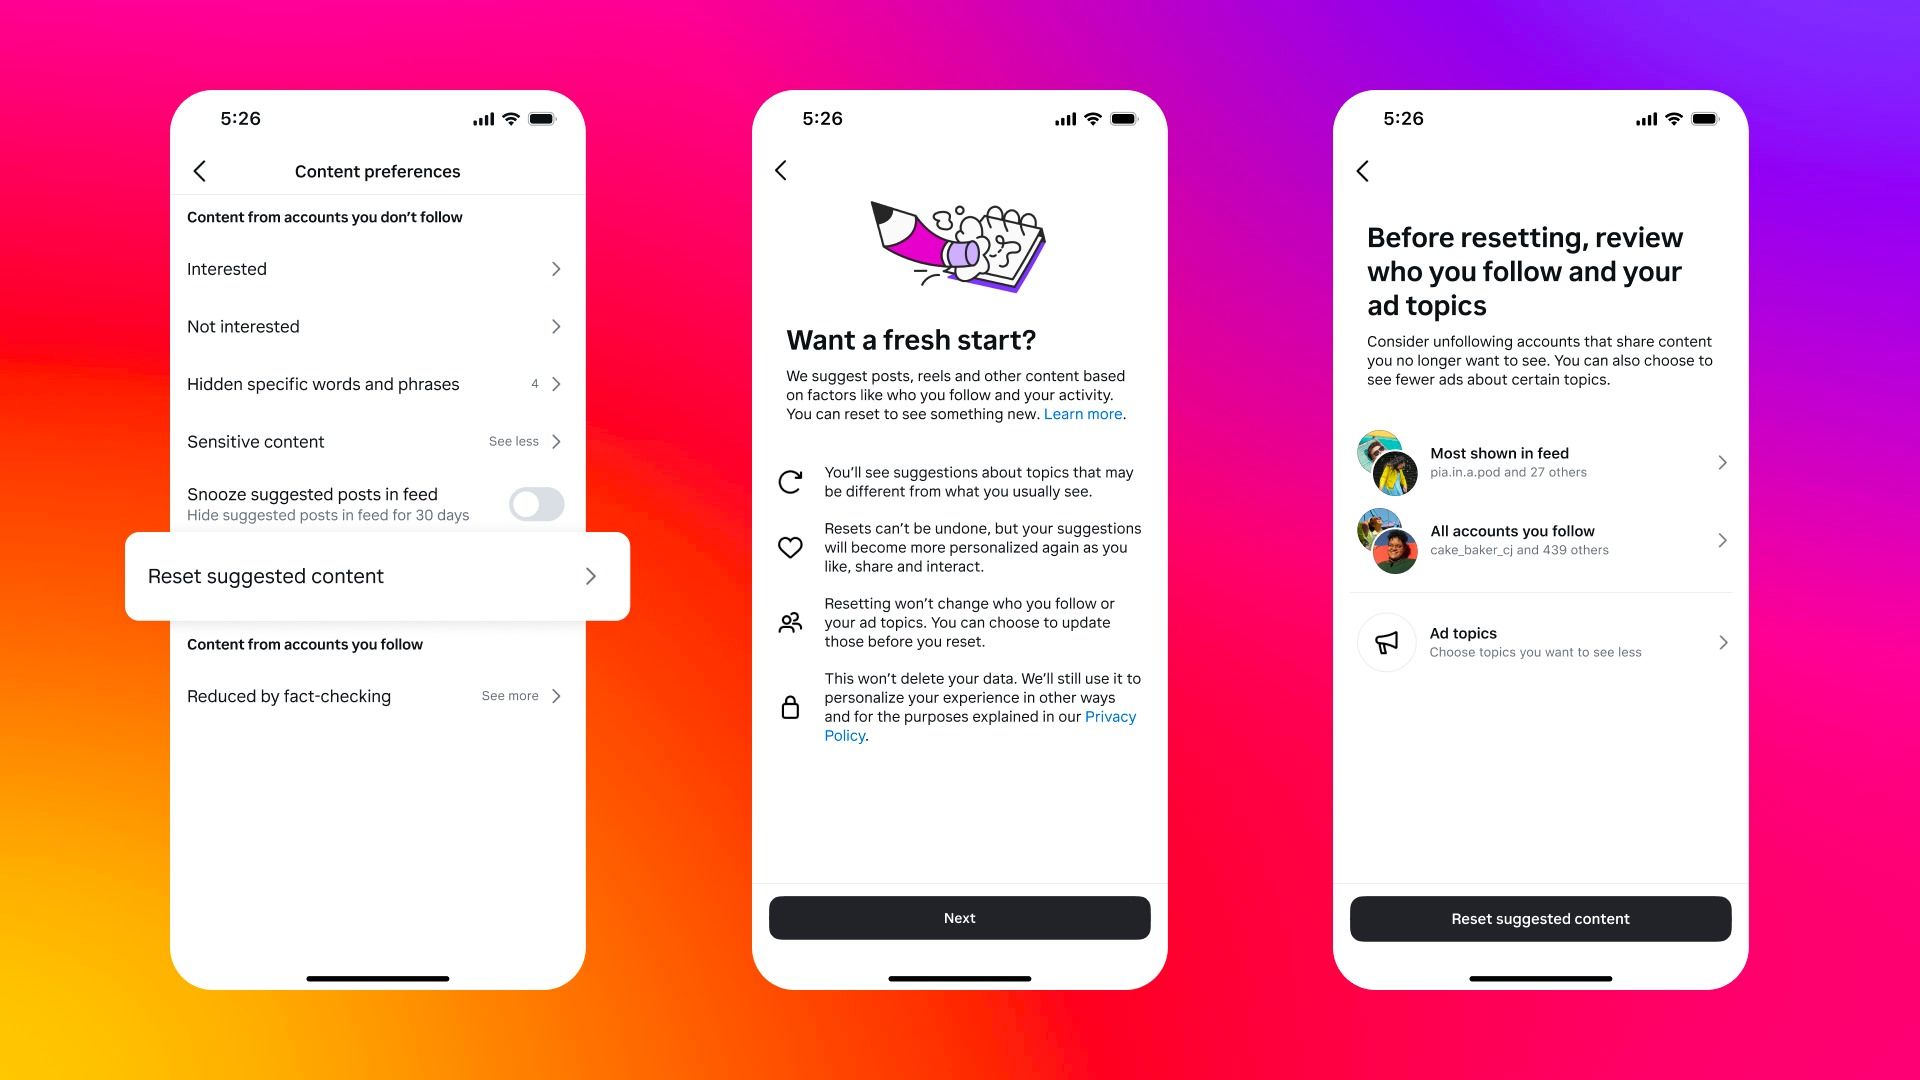The height and width of the screenshot is (1080, 1920).
Task: Click Next button on fresh start screen
Action: click(959, 918)
